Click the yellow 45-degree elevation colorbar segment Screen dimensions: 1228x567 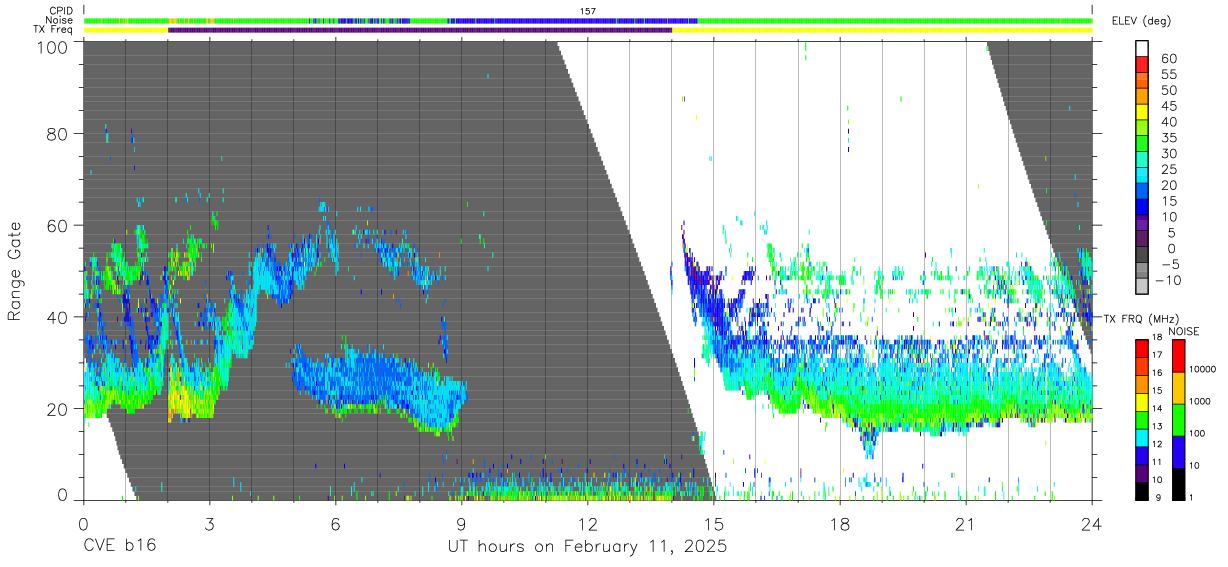click(1143, 112)
